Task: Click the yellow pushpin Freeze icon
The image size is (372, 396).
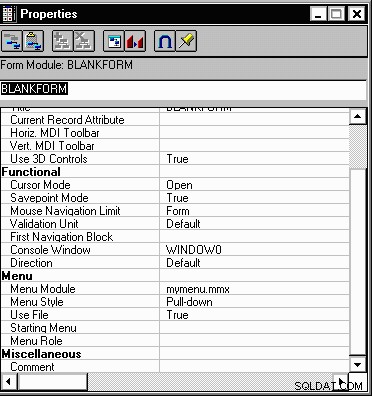Action: pos(186,41)
